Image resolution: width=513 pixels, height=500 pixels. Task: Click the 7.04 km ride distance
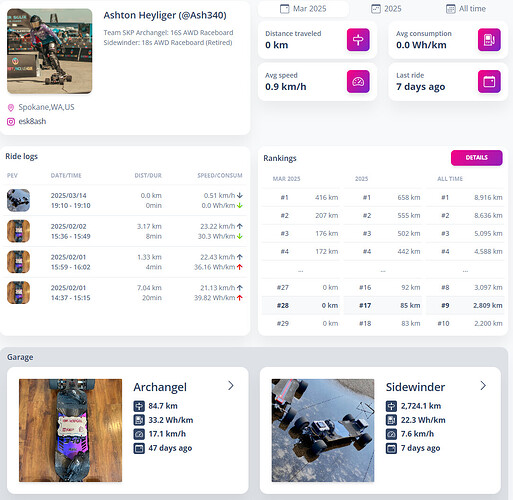click(149, 288)
